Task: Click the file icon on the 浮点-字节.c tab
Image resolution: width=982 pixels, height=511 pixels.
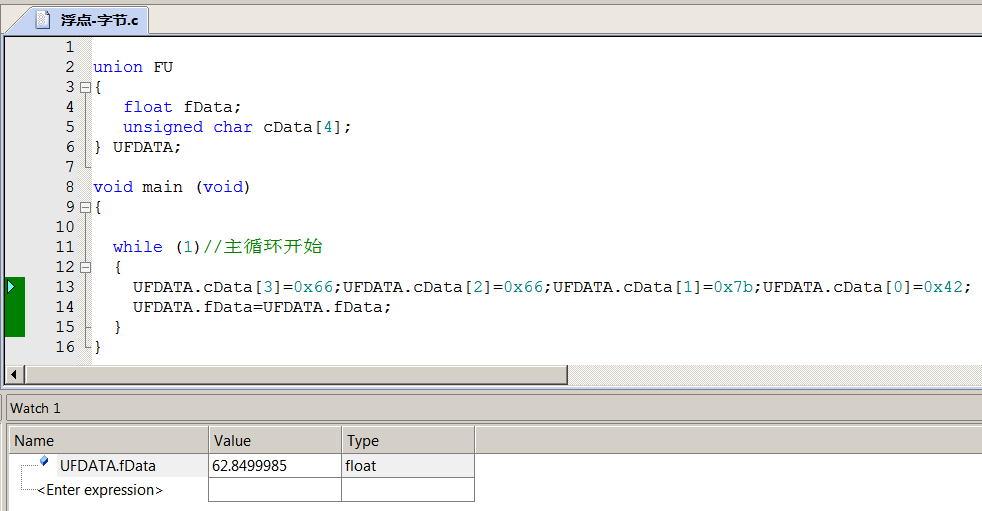Action: [x=43, y=19]
